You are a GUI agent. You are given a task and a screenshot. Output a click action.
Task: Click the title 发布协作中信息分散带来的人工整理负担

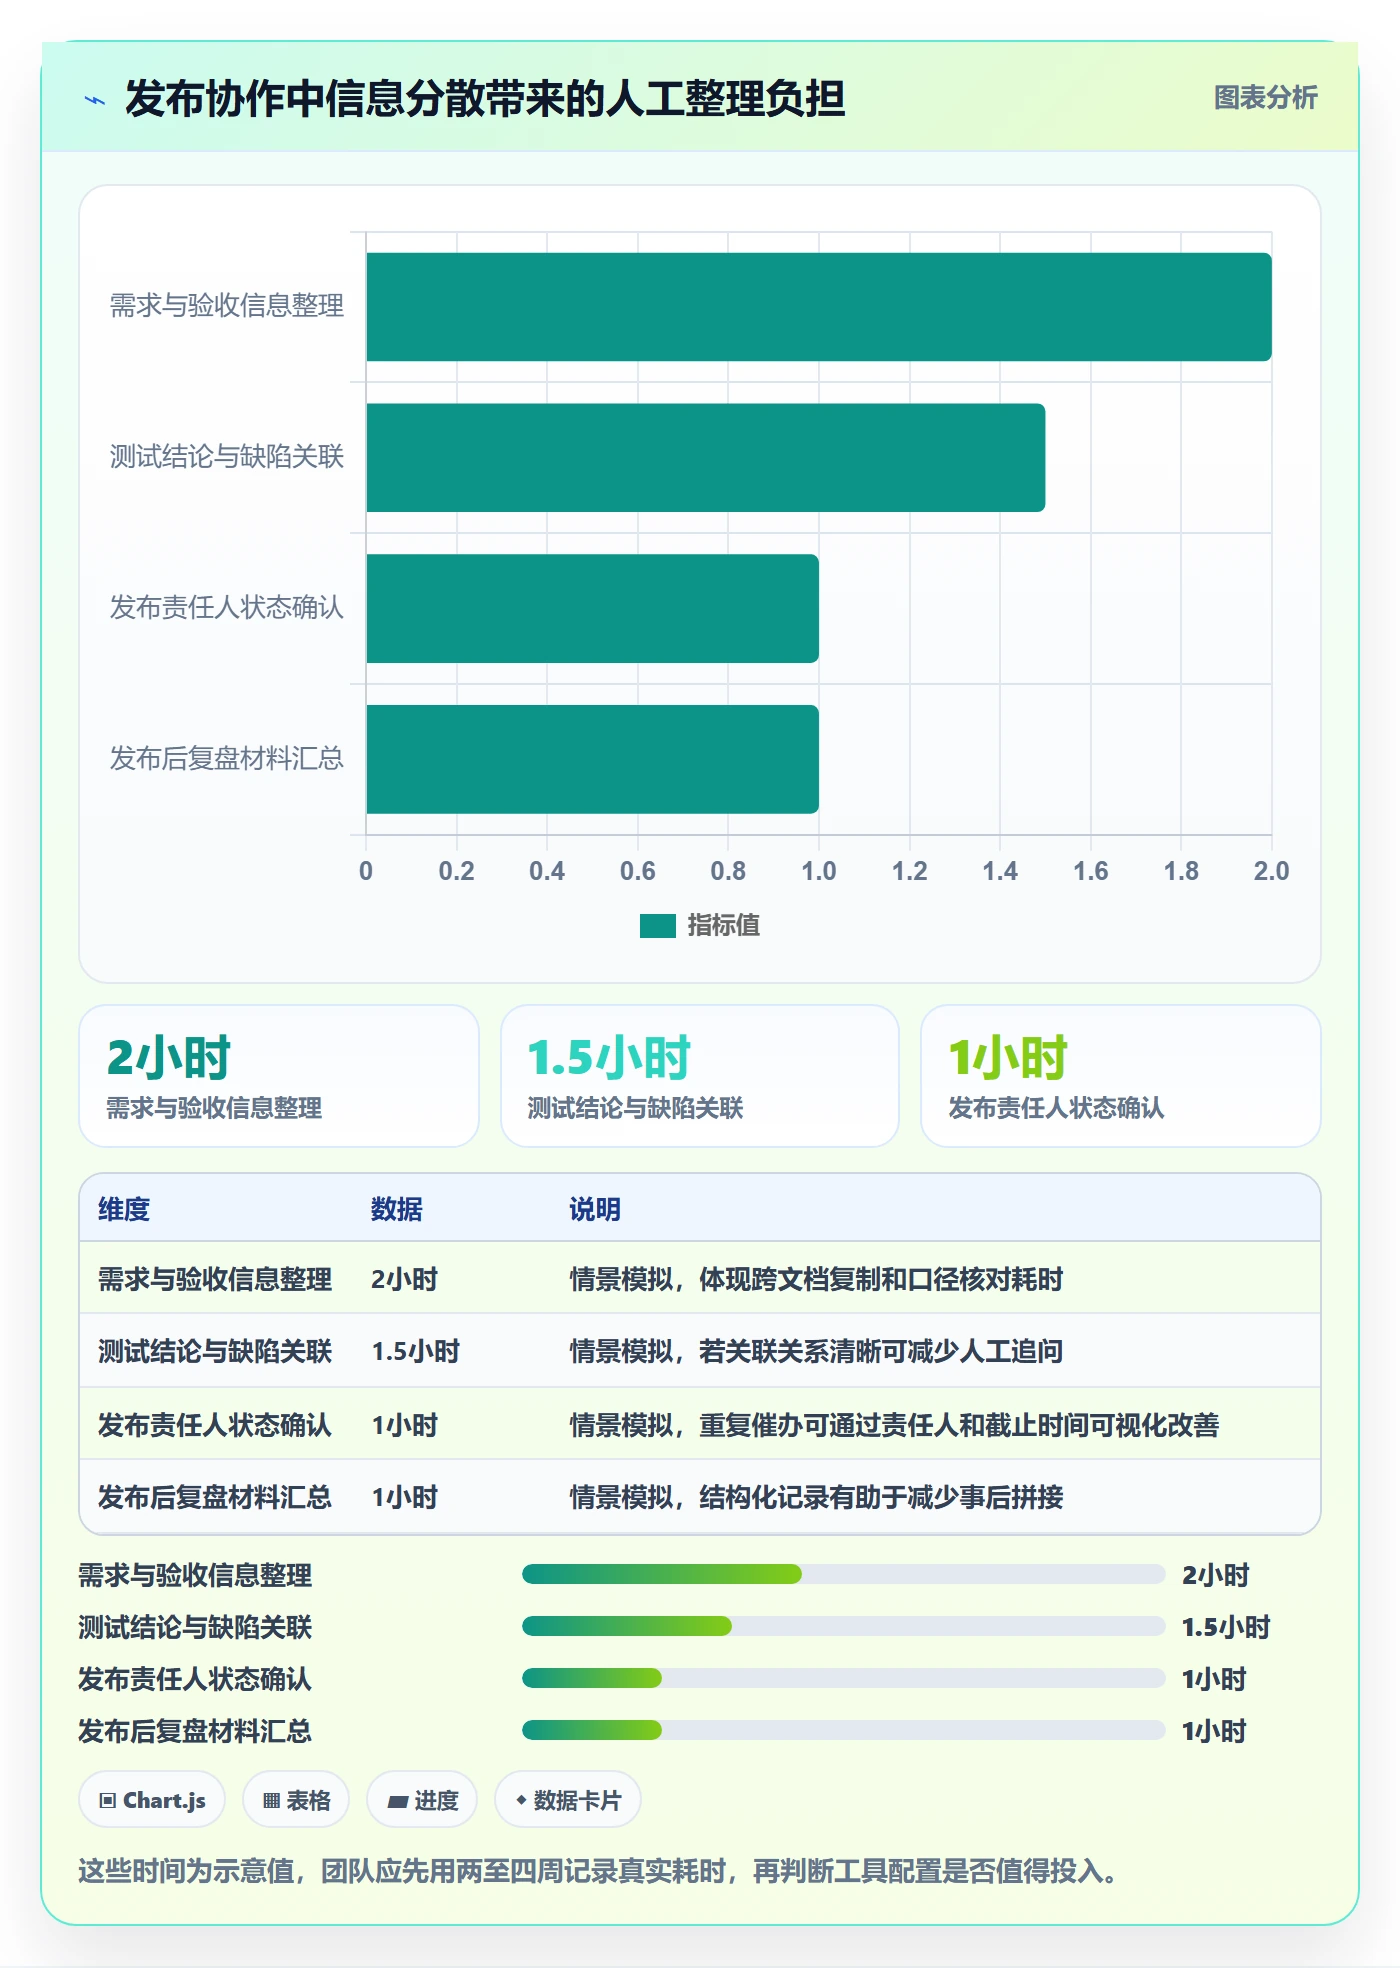tap(485, 99)
